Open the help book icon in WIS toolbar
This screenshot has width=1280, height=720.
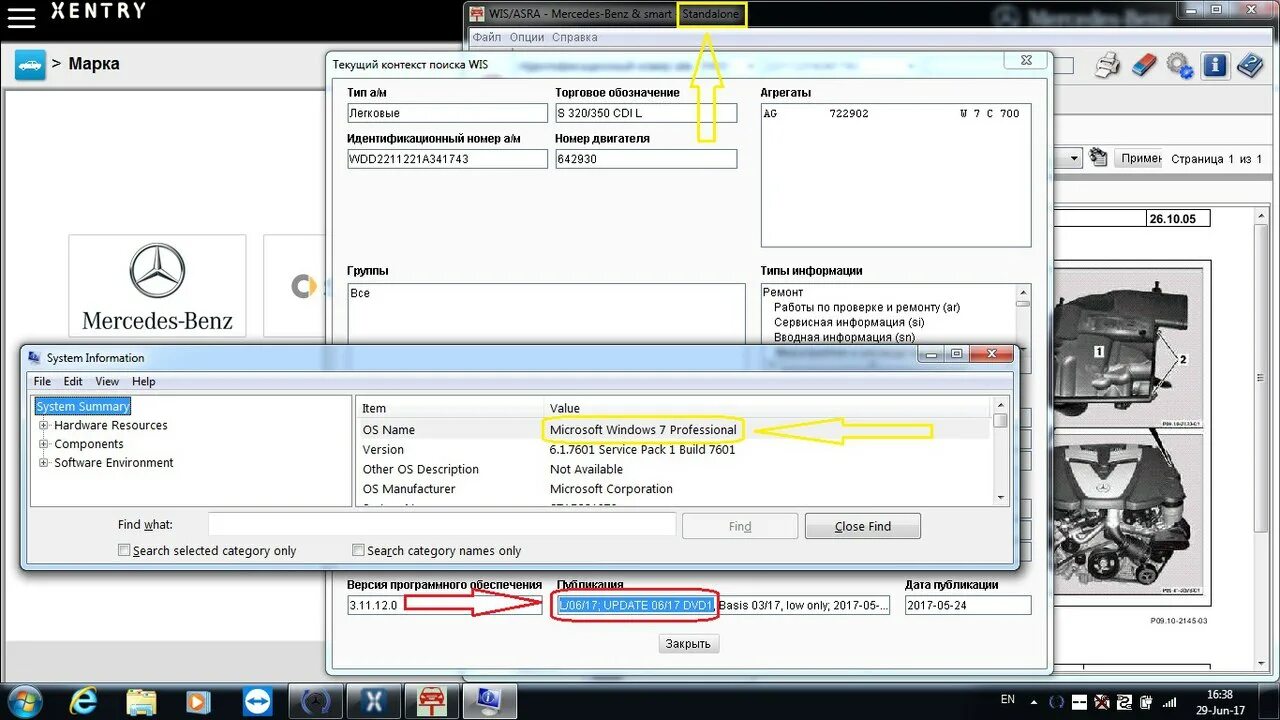pyautogui.click(x=1250, y=66)
